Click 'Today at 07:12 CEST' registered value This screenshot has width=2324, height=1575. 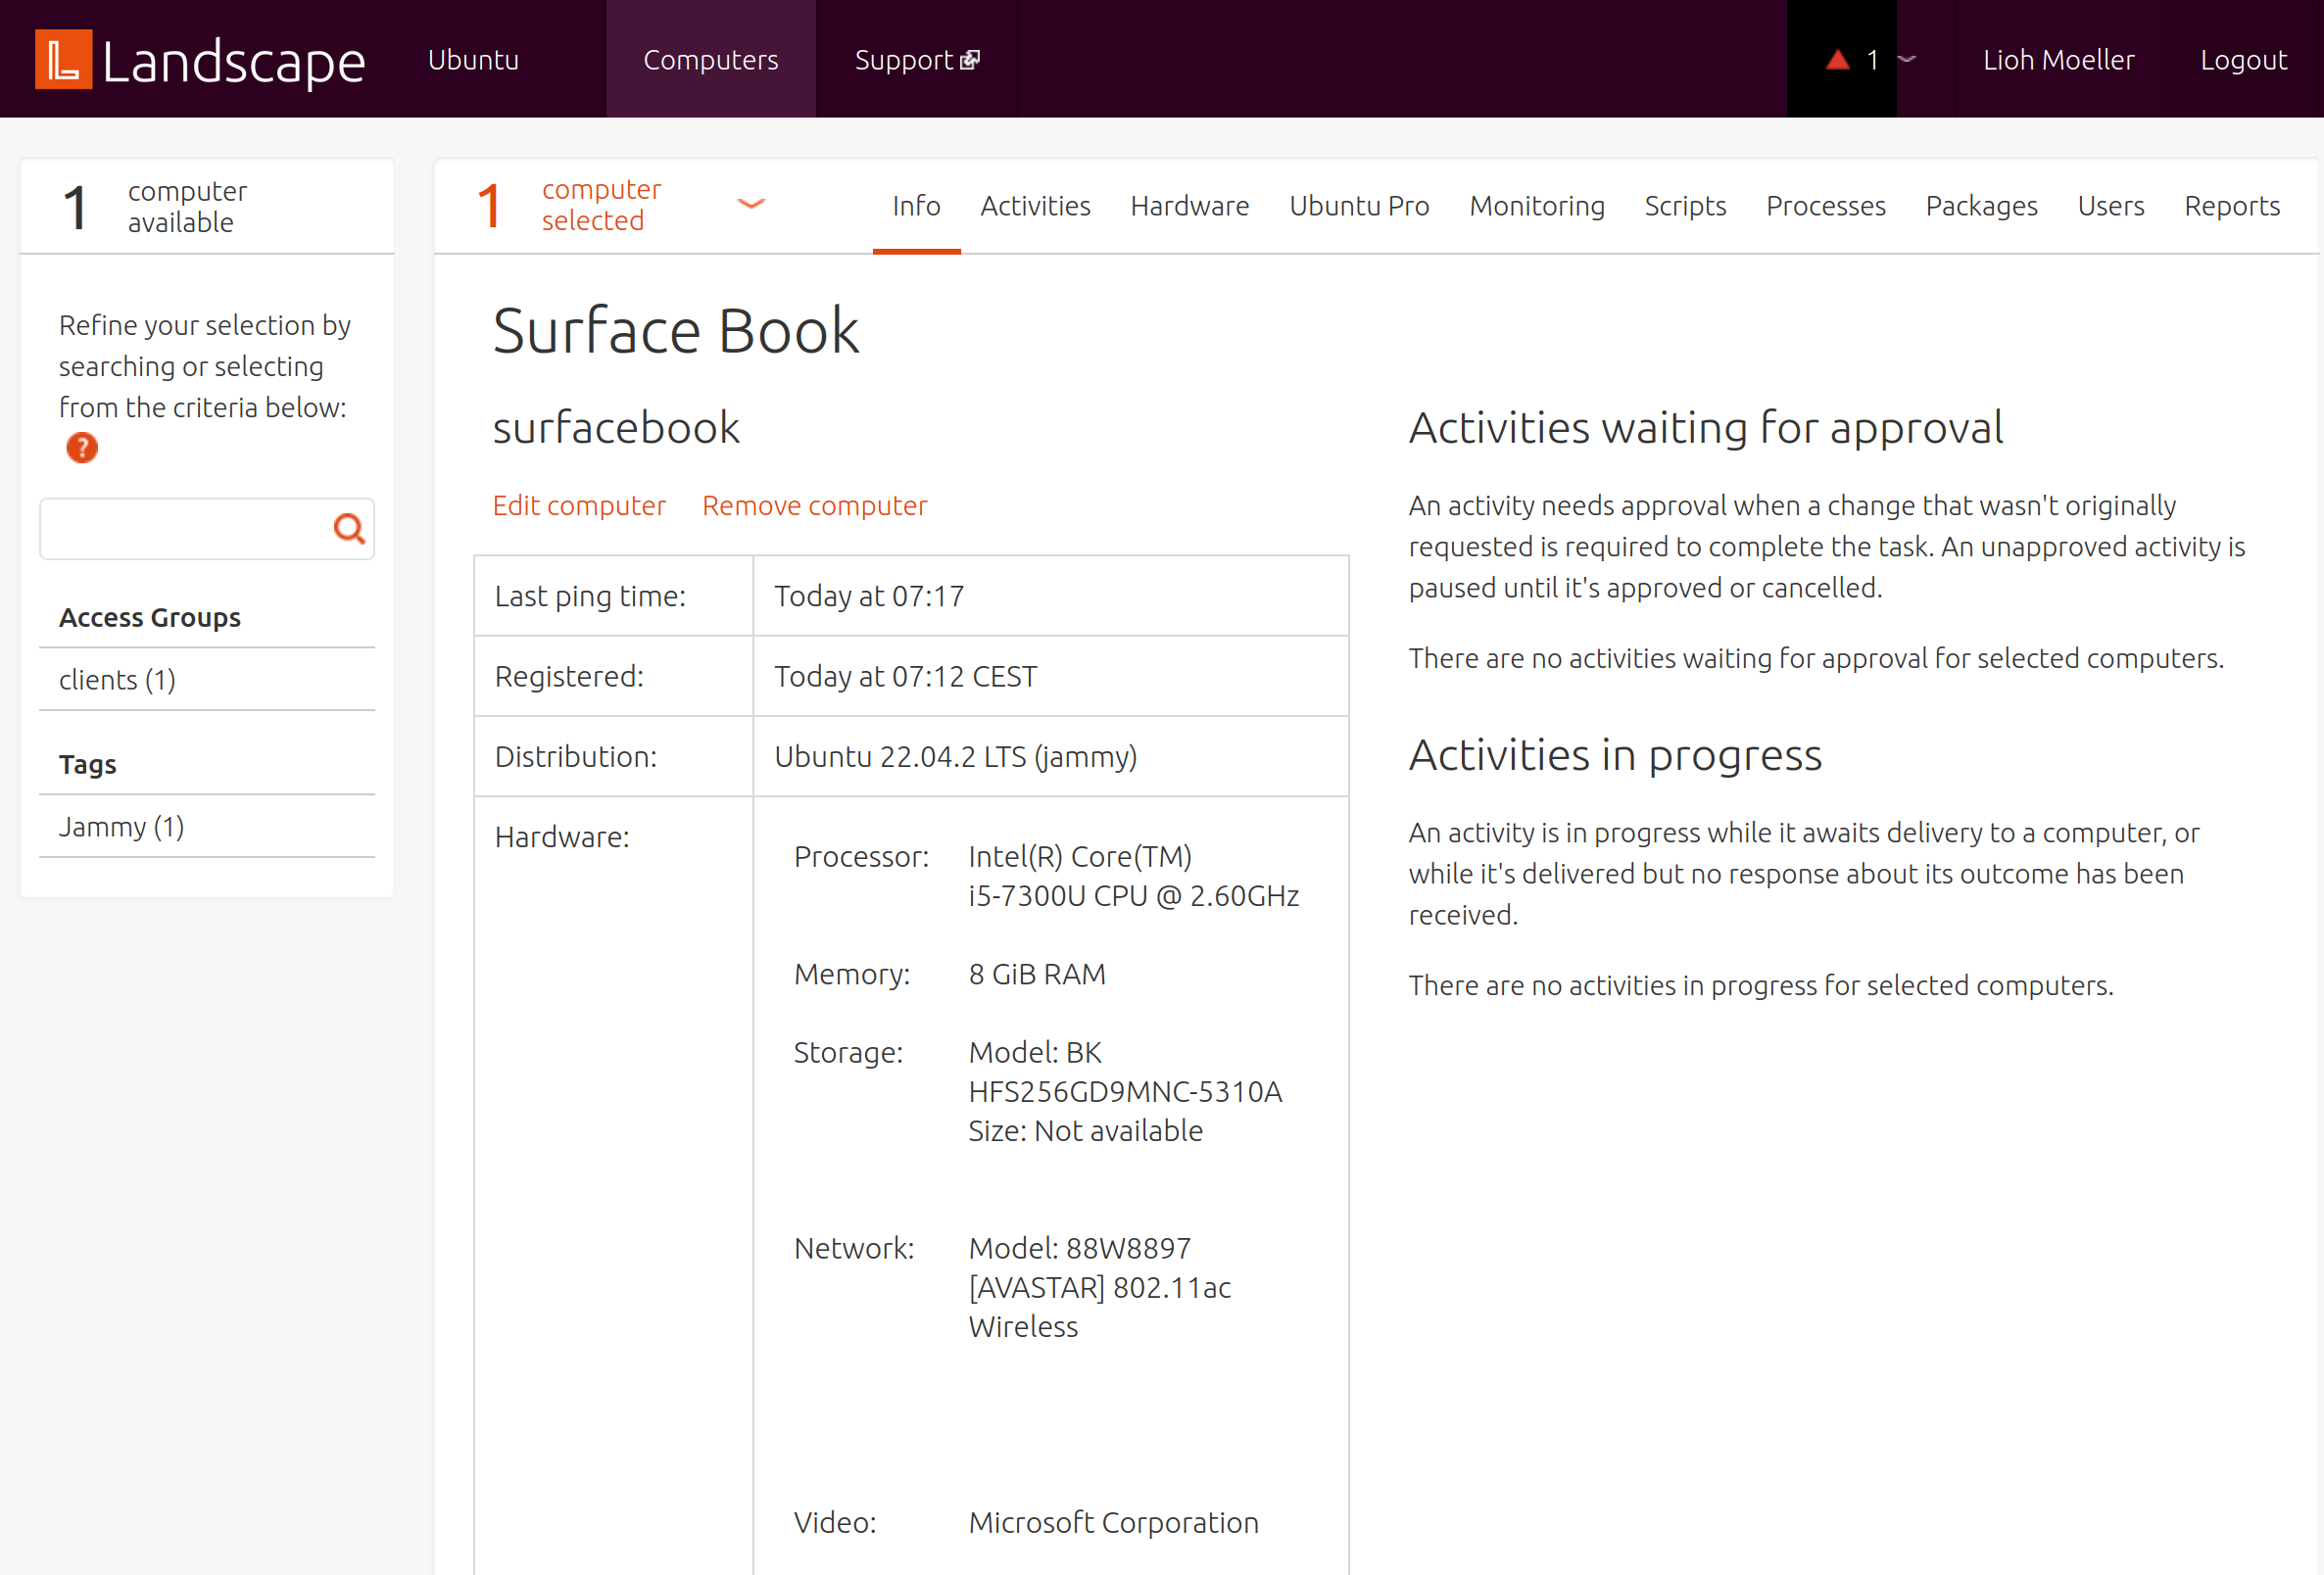click(x=905, y=676)
